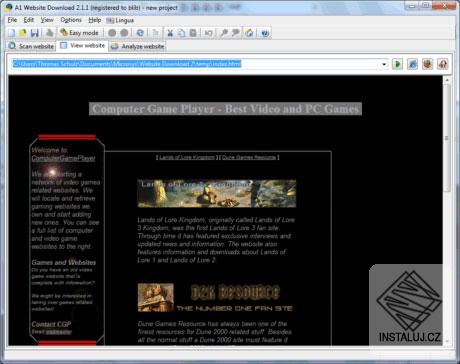Expand the address bar dropdown arrow
Image resolution: width=460 pixels, height=364 pixels.
click(384, 64)
